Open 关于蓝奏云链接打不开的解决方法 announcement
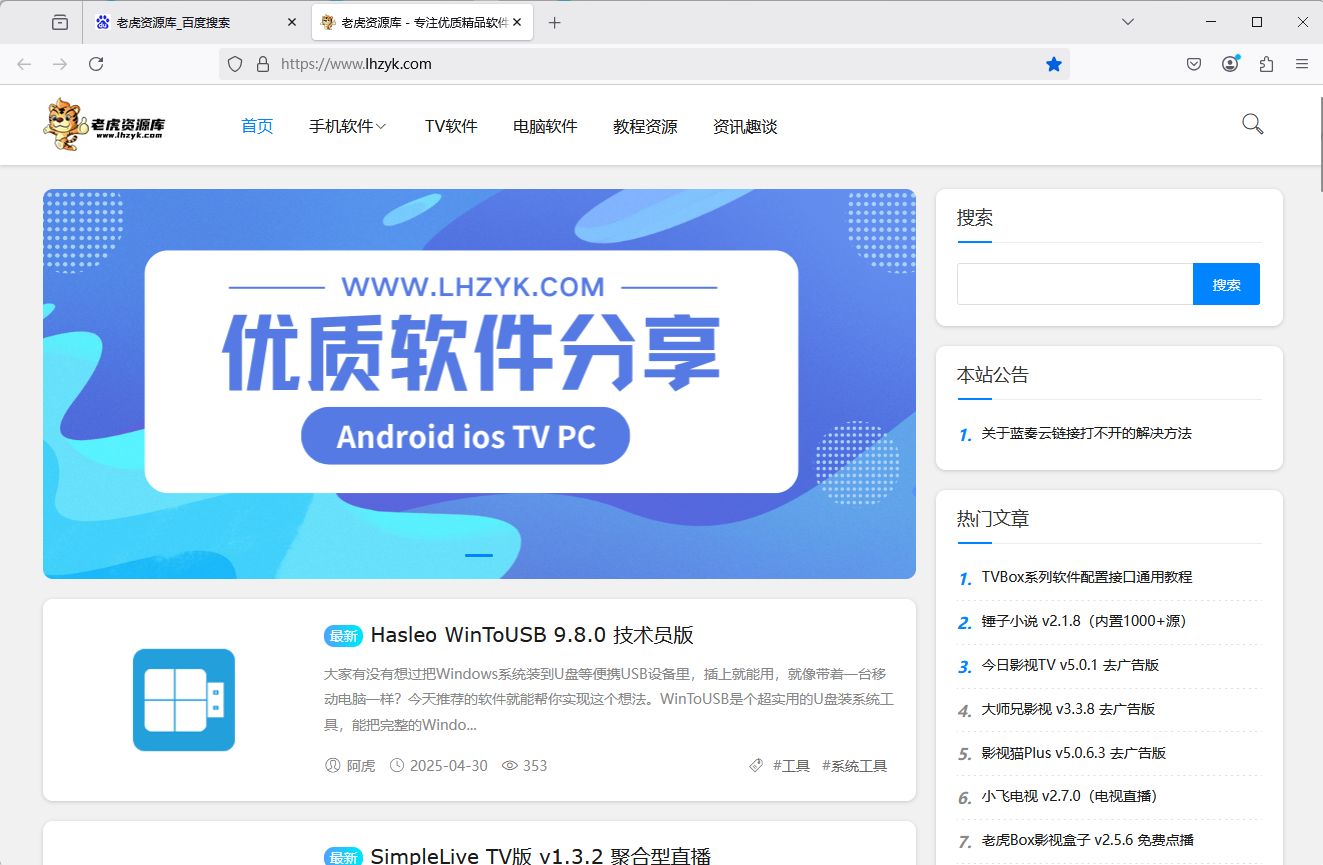Screen dimensions: 1323x865 [1086, 433]
